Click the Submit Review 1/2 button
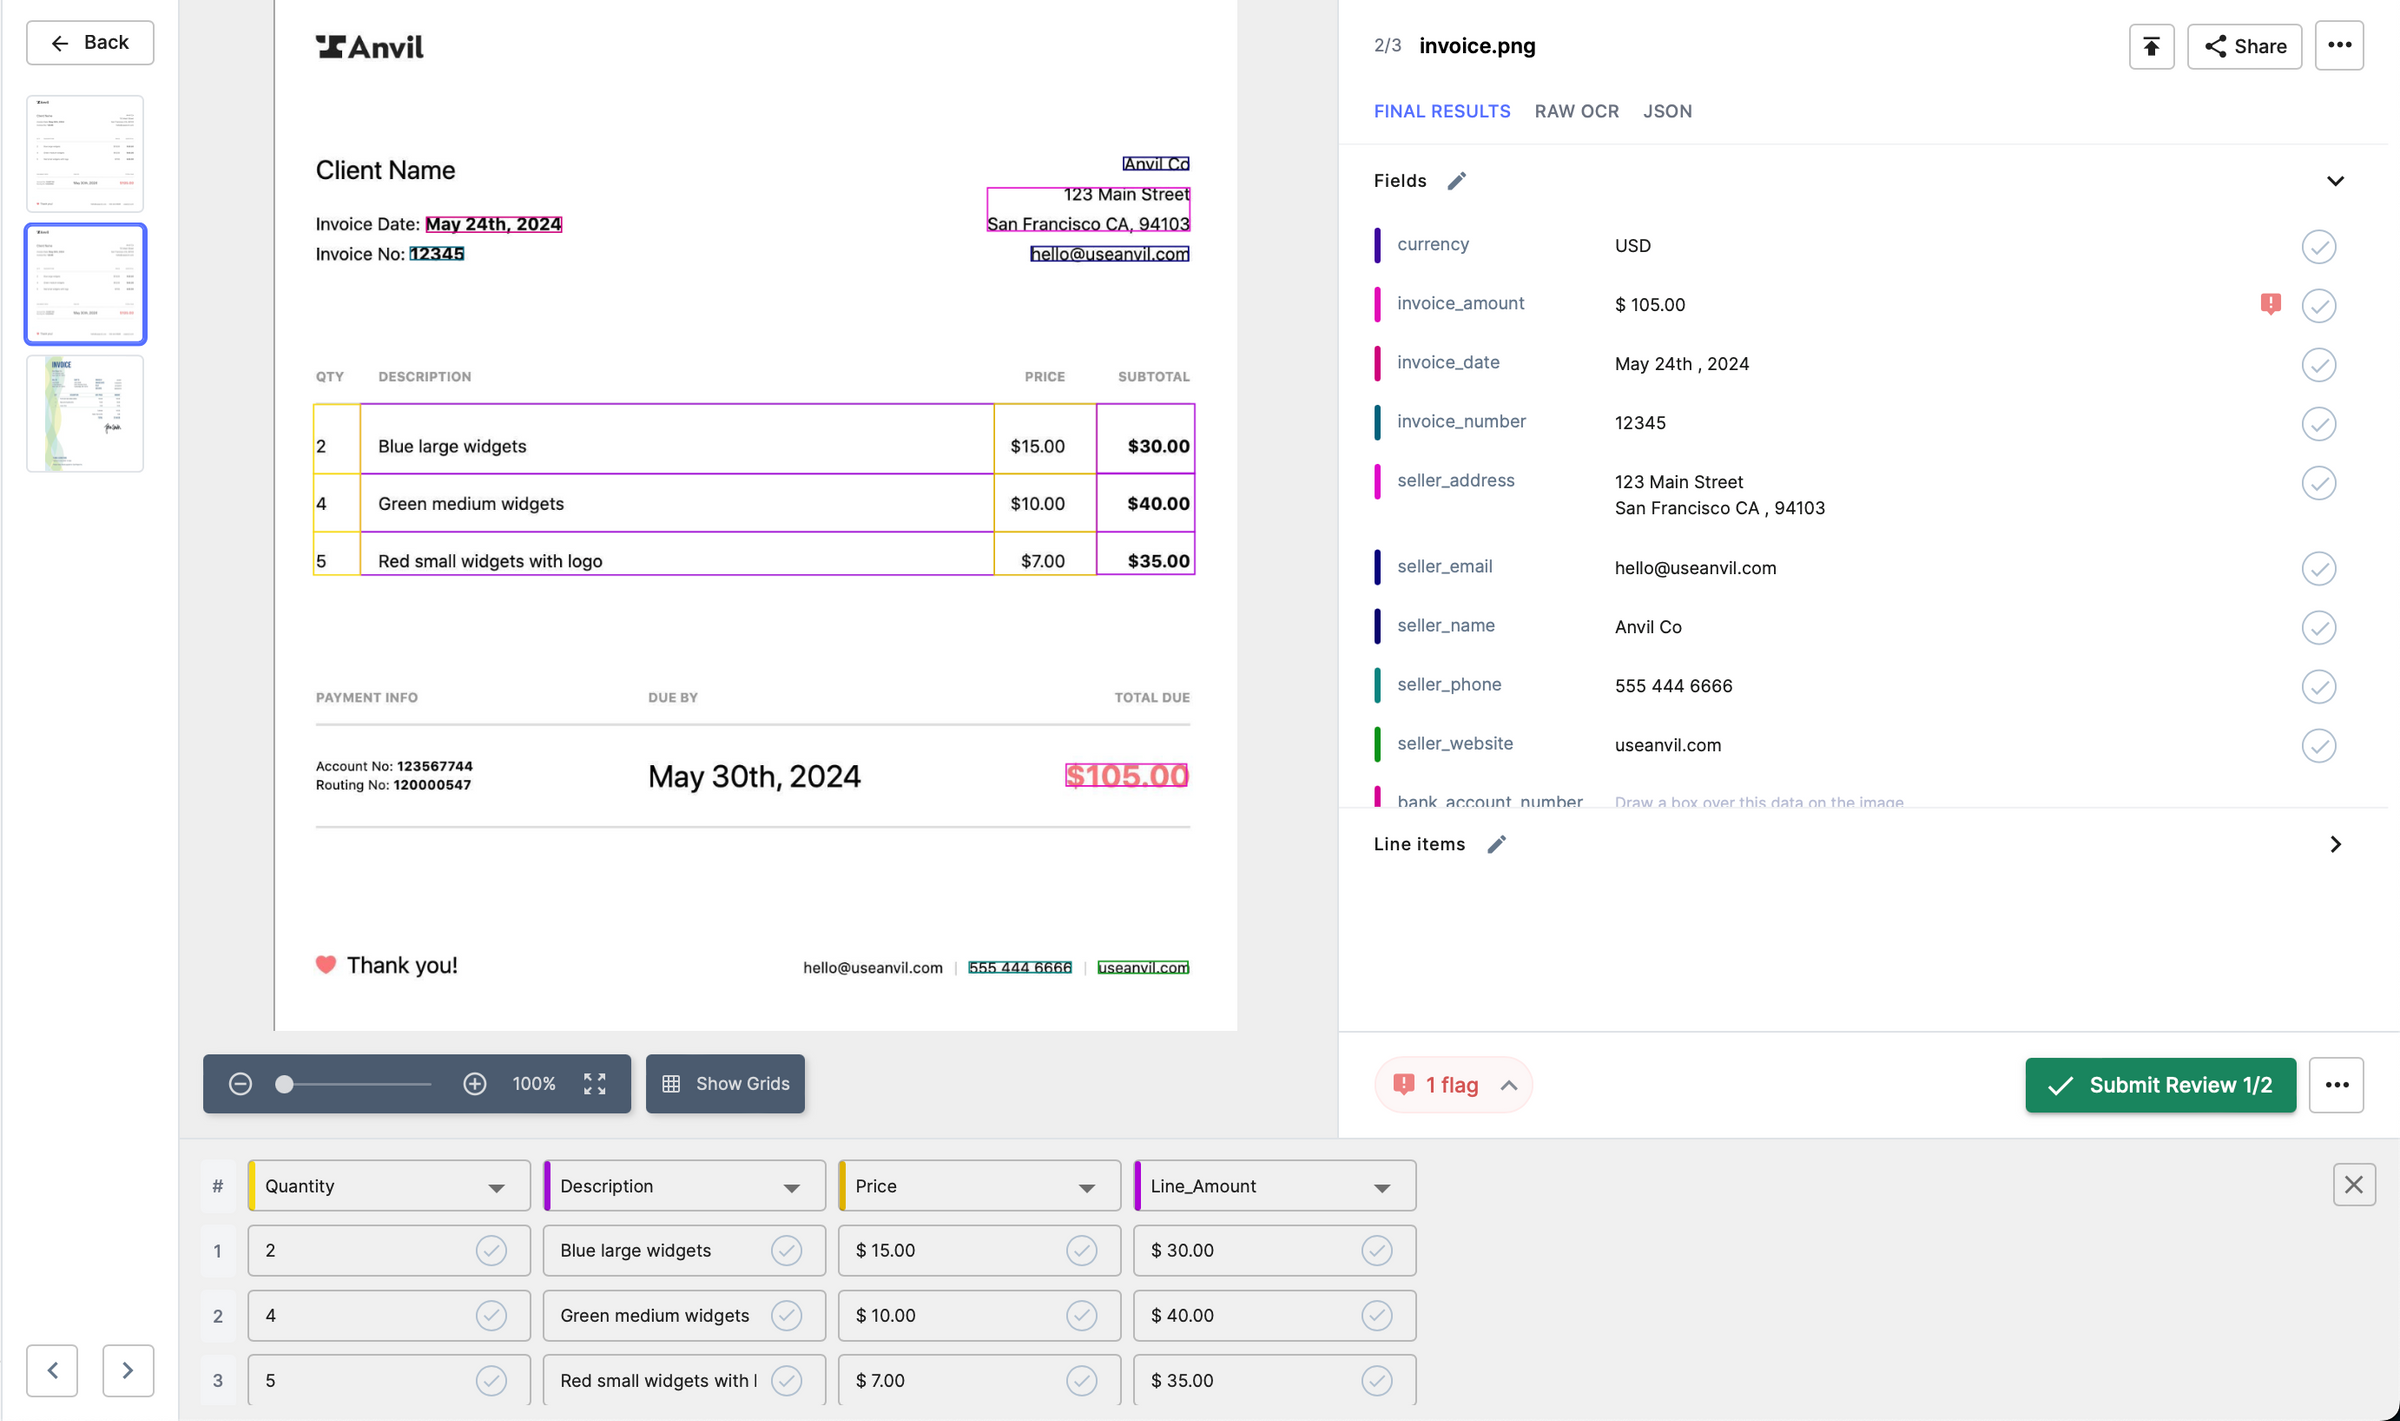The image size is (2400, 1421). tap(2160, 1085)
